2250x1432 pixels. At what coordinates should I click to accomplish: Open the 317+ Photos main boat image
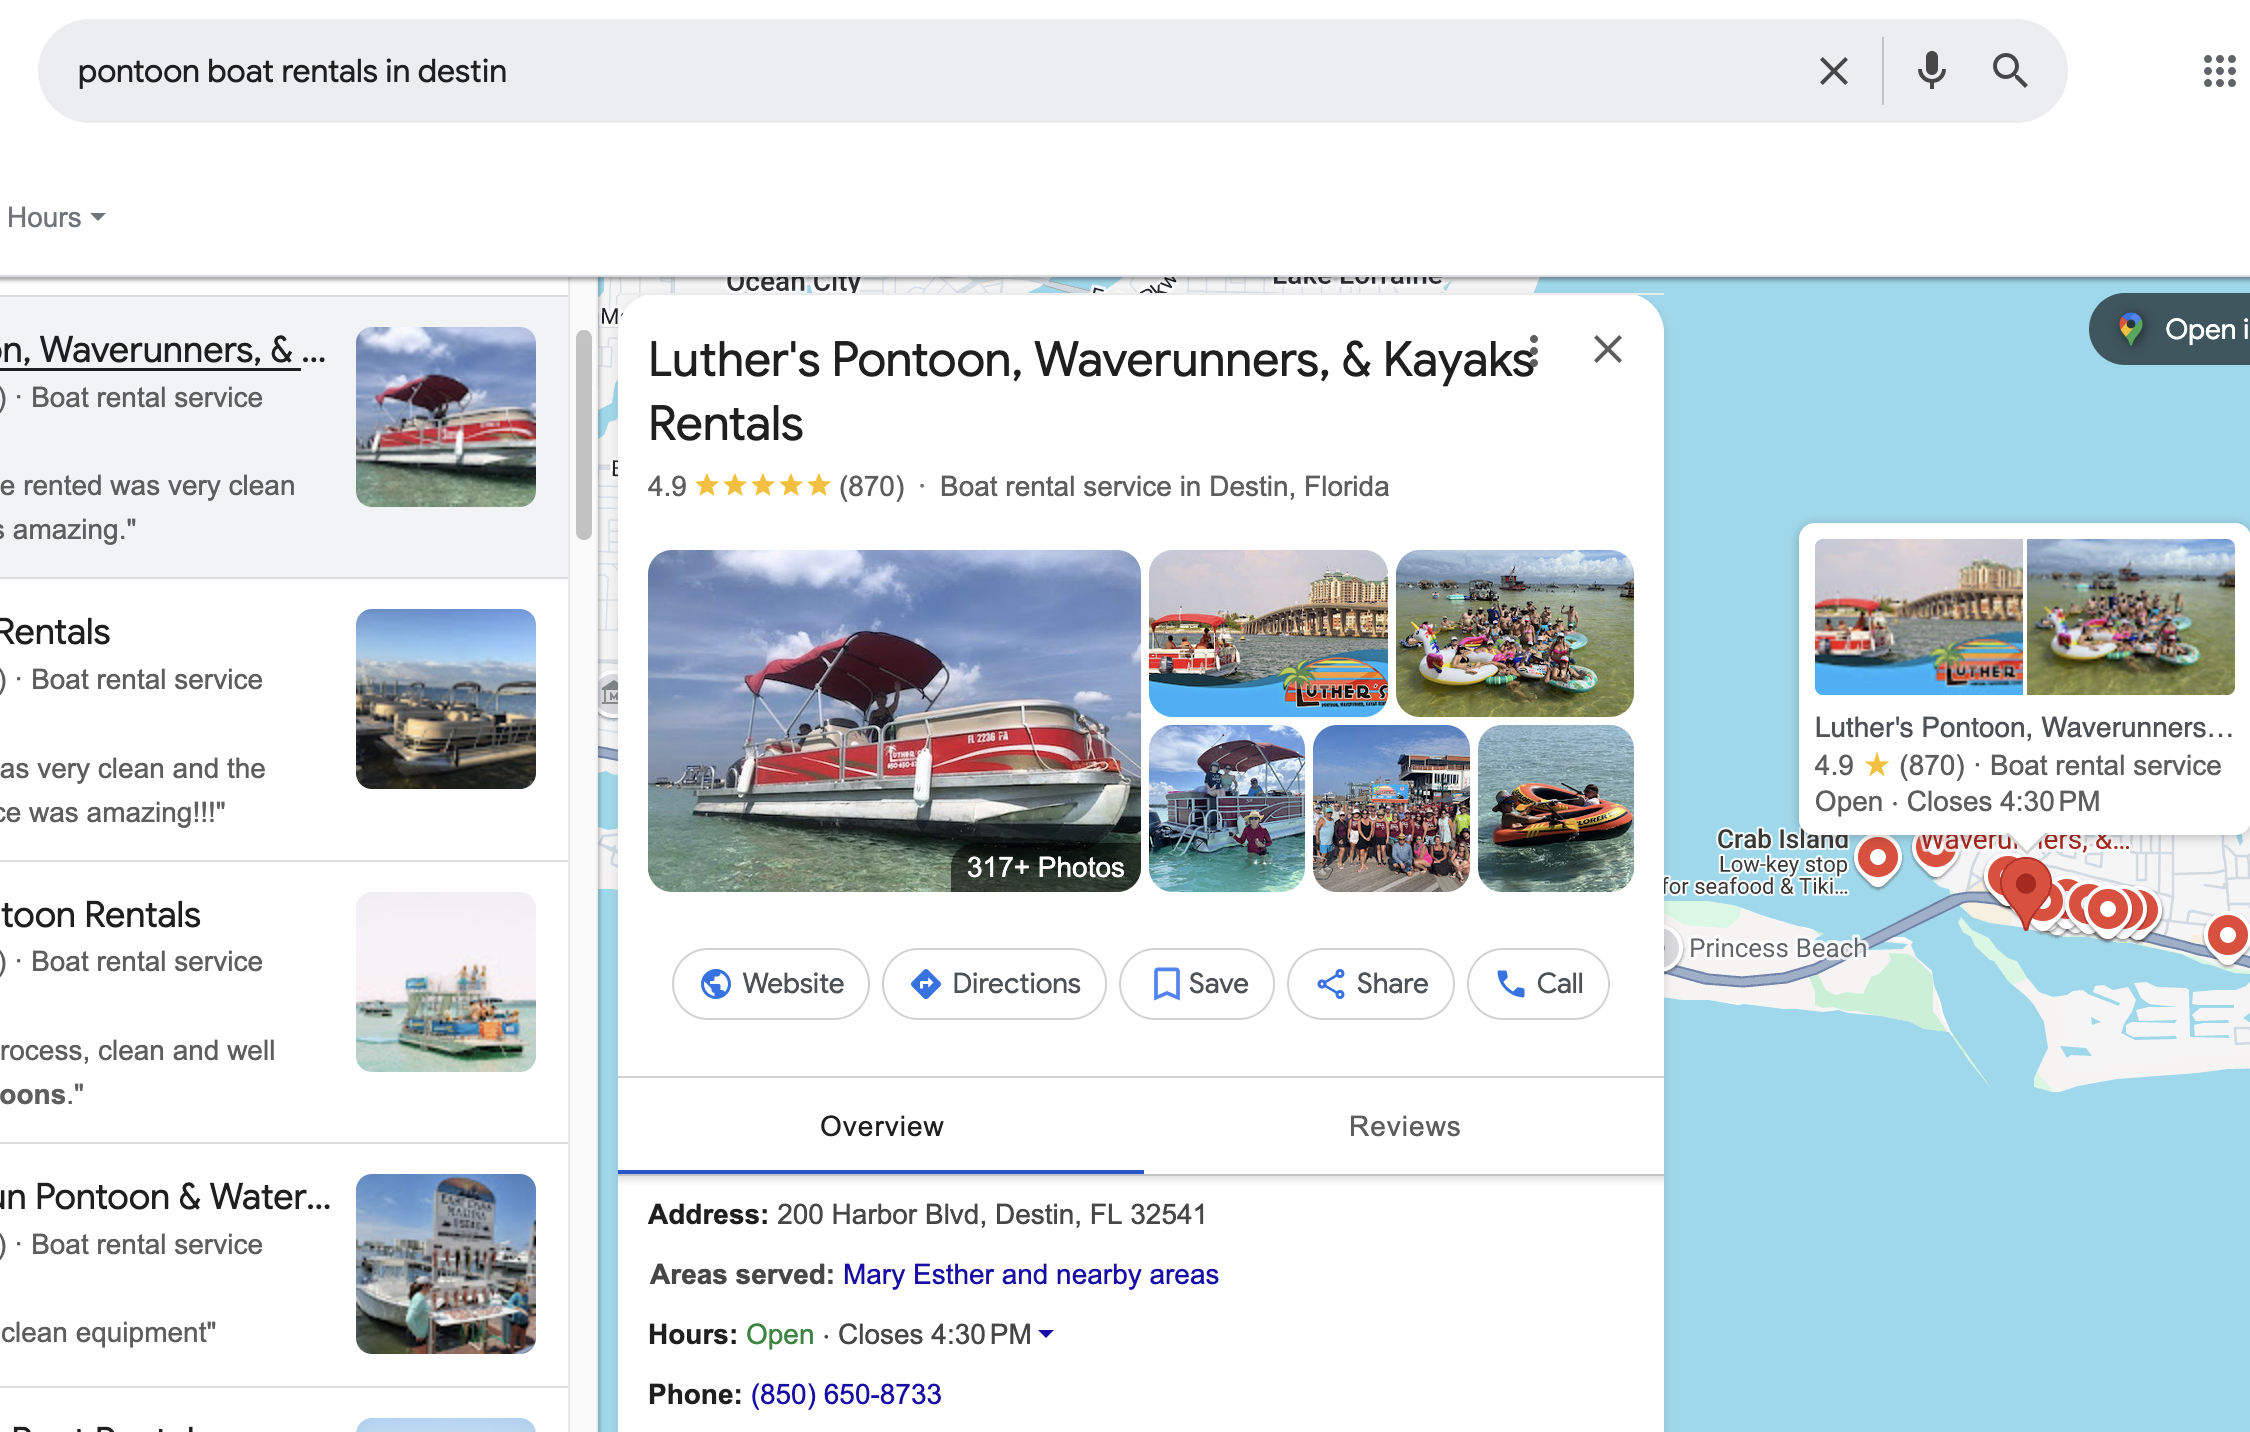(x=894, y=721)
